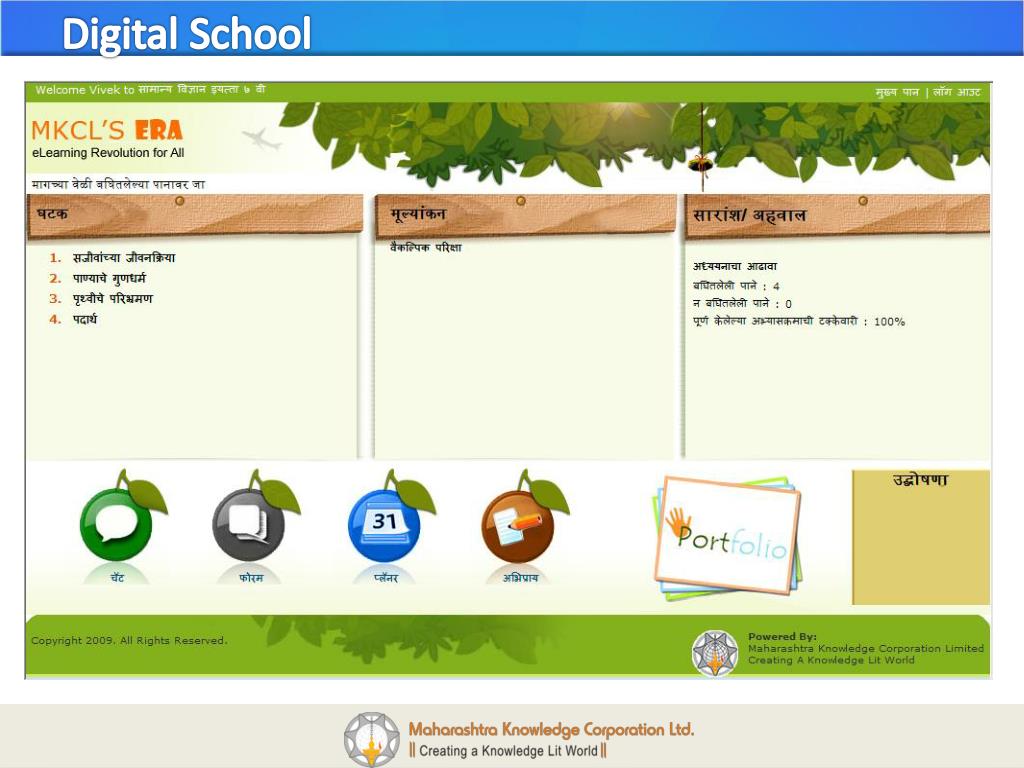
Task: Click 'Maharashtra Knowledge Corporation Limited' footer text
Action: tap(866, 648)
